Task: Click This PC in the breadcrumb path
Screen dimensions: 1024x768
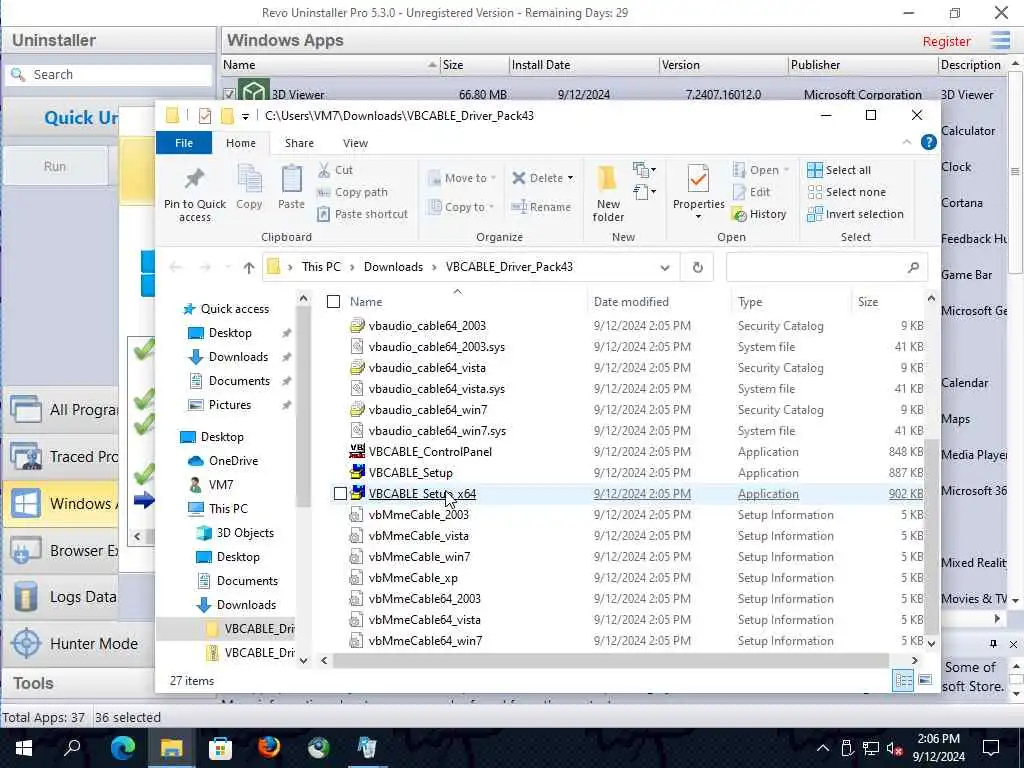Action: 321,267
